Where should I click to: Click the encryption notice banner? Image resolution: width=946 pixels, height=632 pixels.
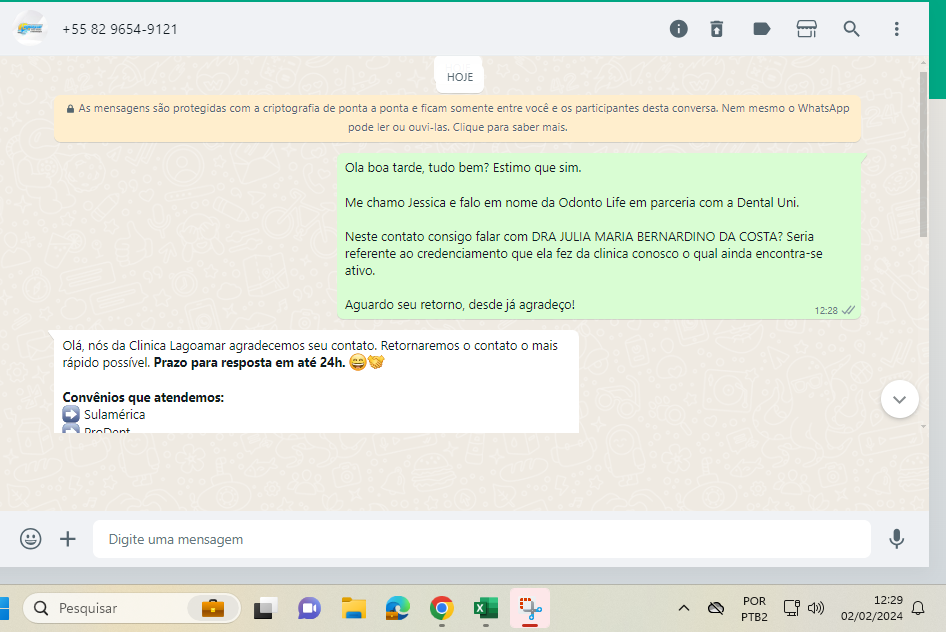point(457,118)
